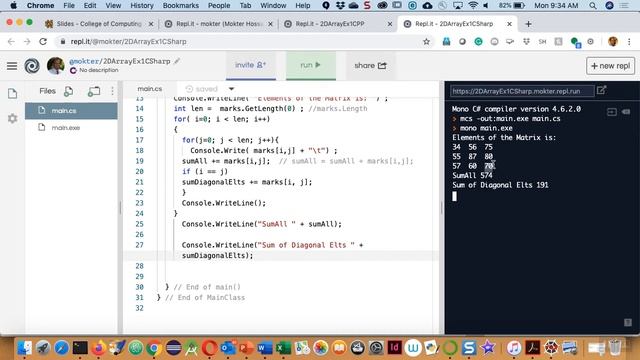Click 'Console.WriteLine();' on line 23

pos(224,203)
